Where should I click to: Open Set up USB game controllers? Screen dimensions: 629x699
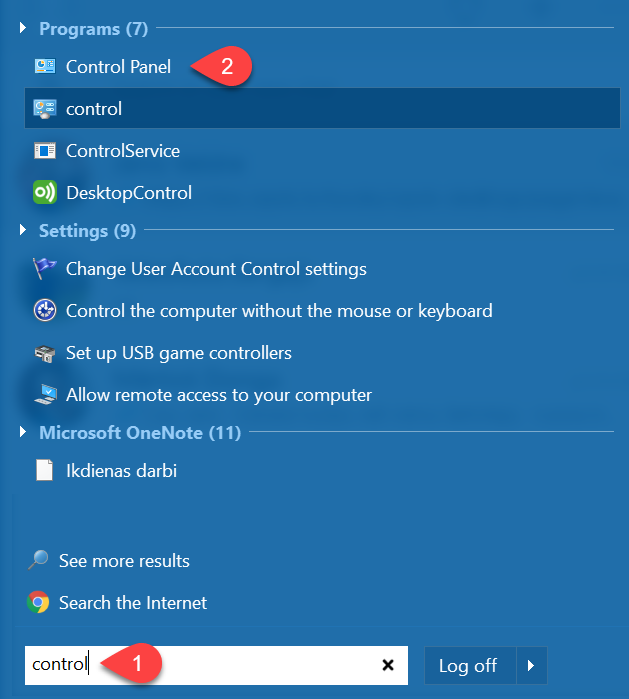pyautogui.click(x=179, y=354)
